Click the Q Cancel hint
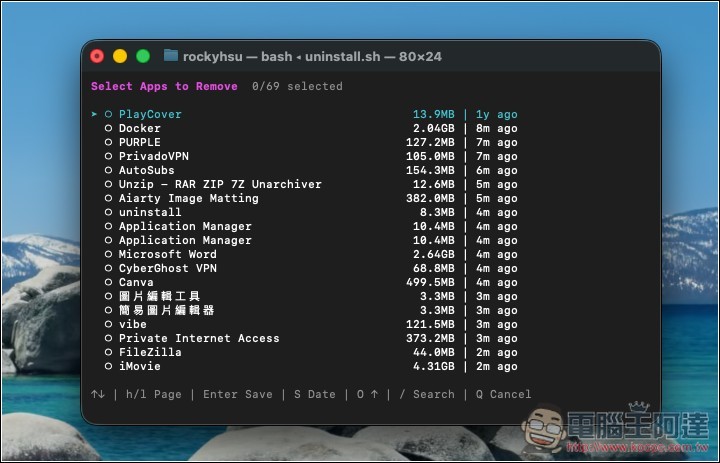 [504, 395]
